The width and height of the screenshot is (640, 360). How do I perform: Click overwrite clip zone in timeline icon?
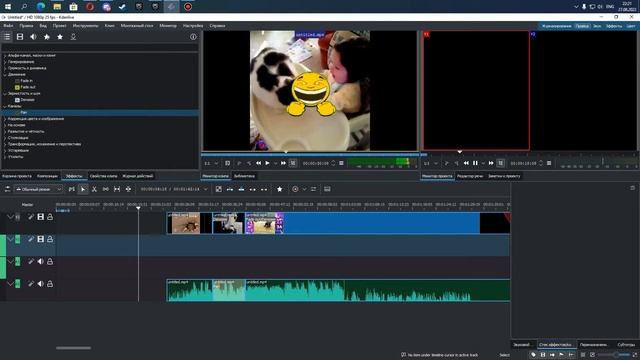click(242, 189)
